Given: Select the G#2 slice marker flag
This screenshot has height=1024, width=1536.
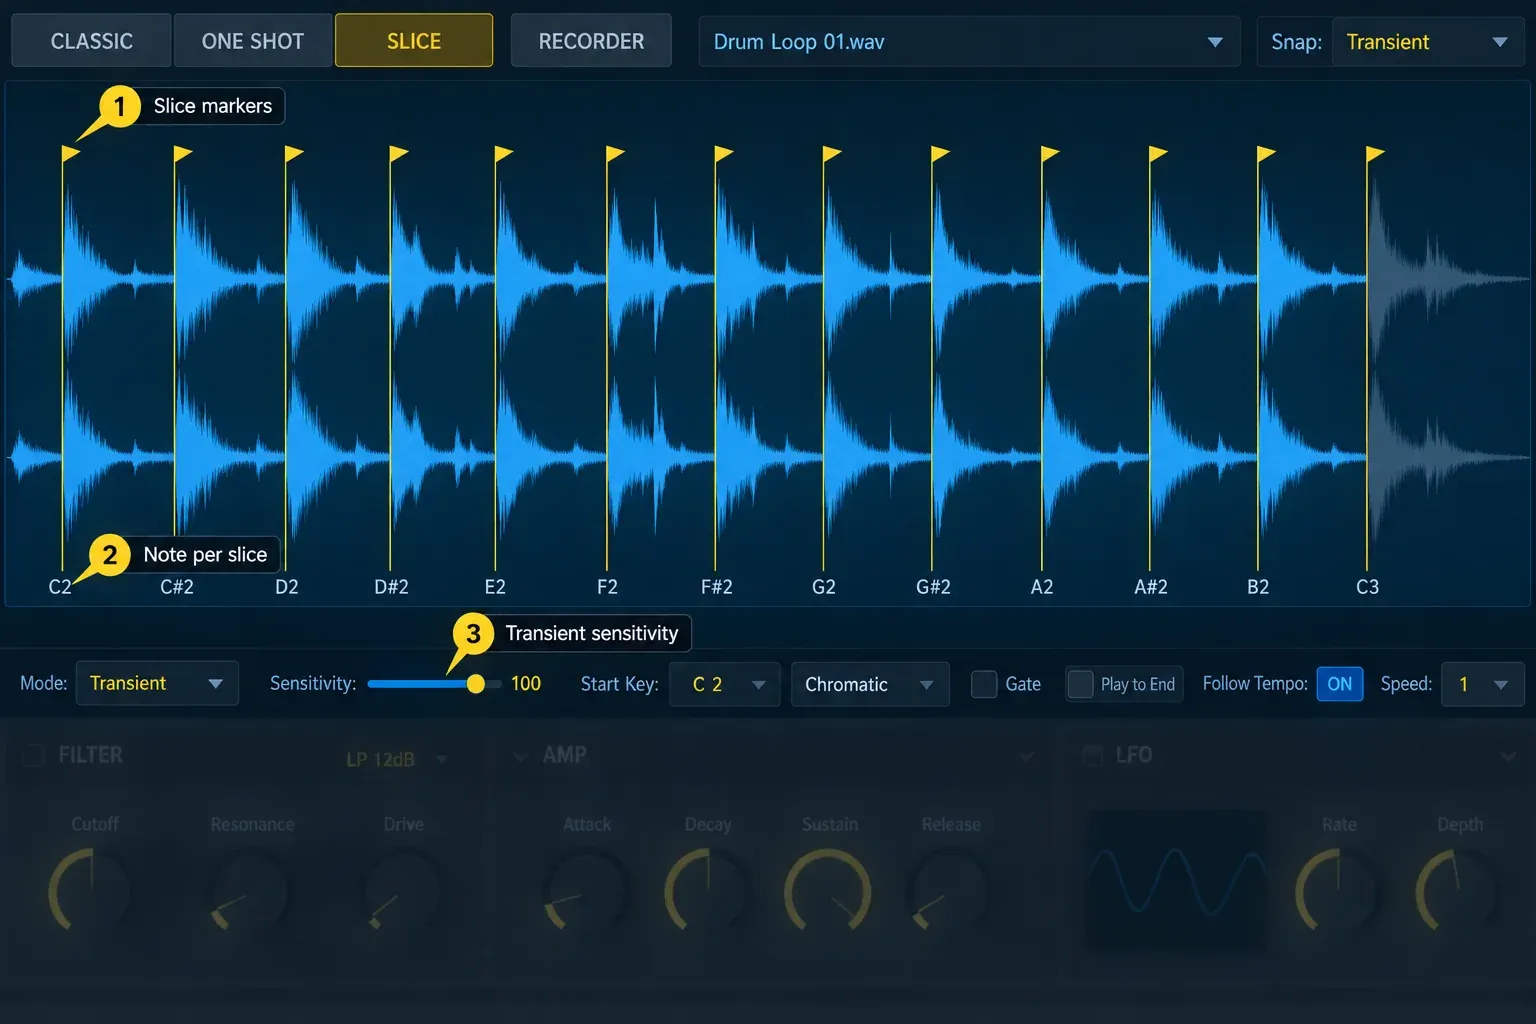Looking at the screenshot, I should [x=940, y=153].
